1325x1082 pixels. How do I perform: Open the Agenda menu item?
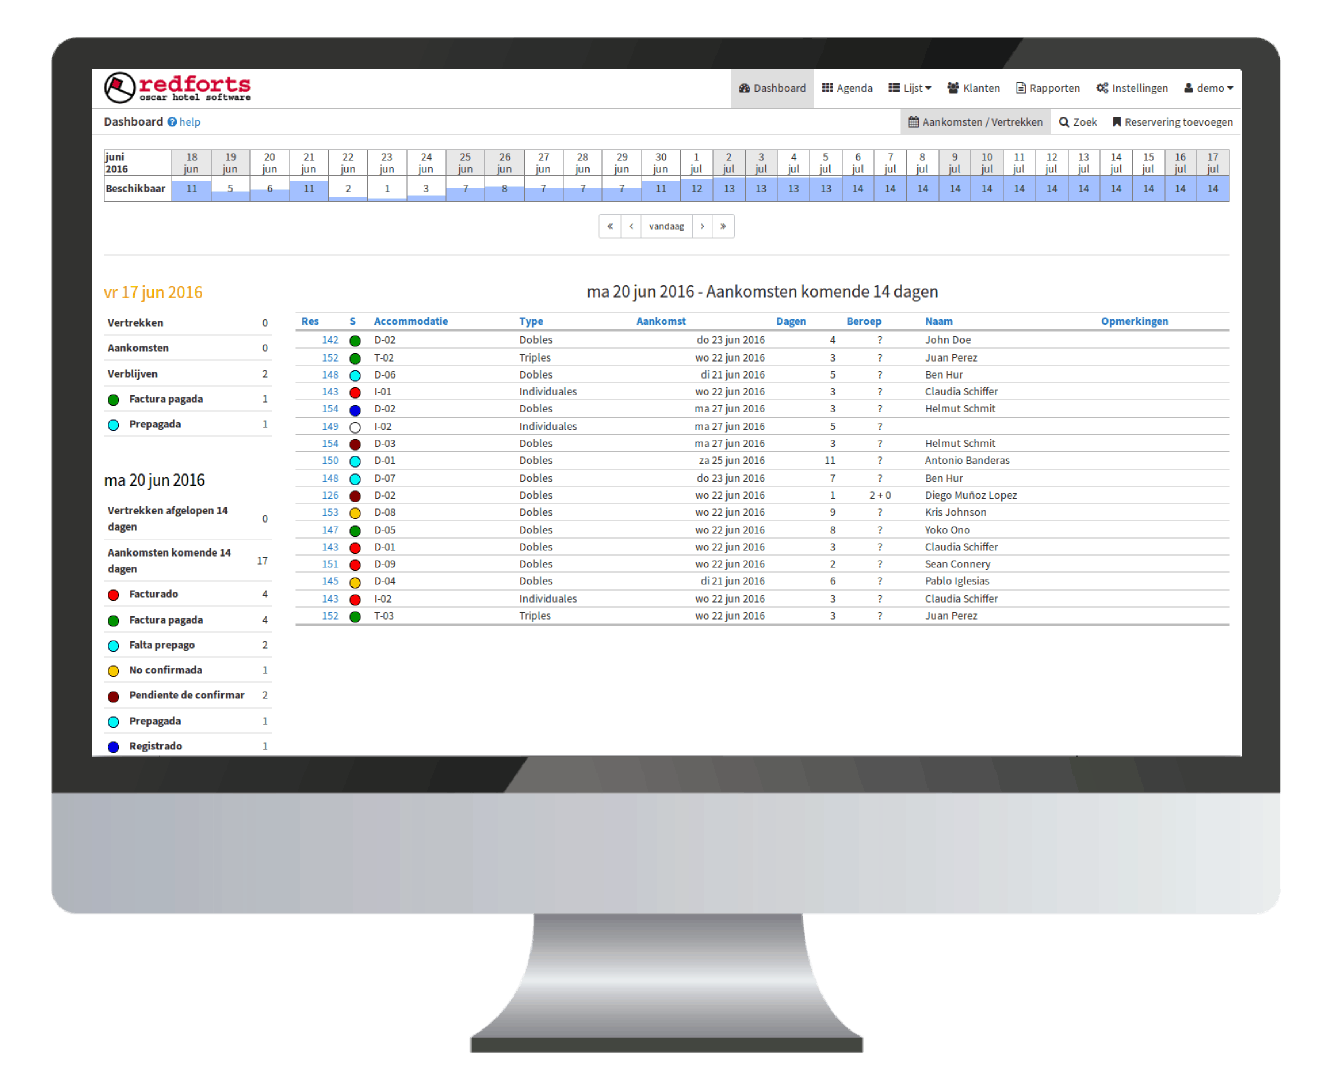coord(847,88)
